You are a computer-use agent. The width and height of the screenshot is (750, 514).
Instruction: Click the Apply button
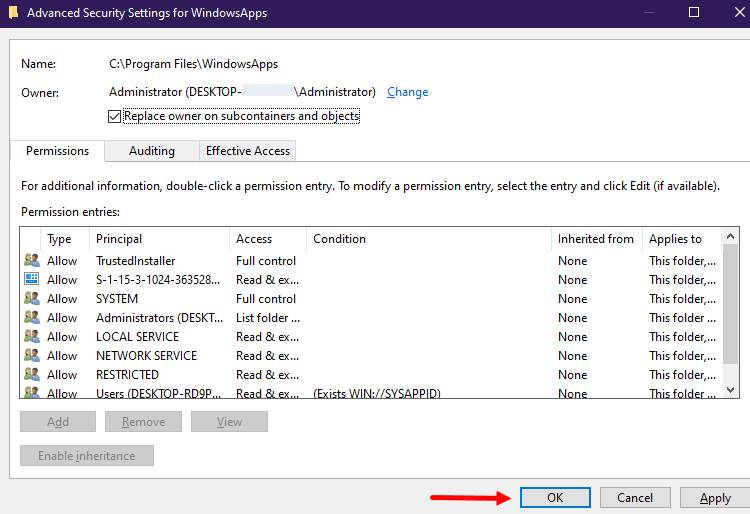pyautogui.click(x=715, y=498)
